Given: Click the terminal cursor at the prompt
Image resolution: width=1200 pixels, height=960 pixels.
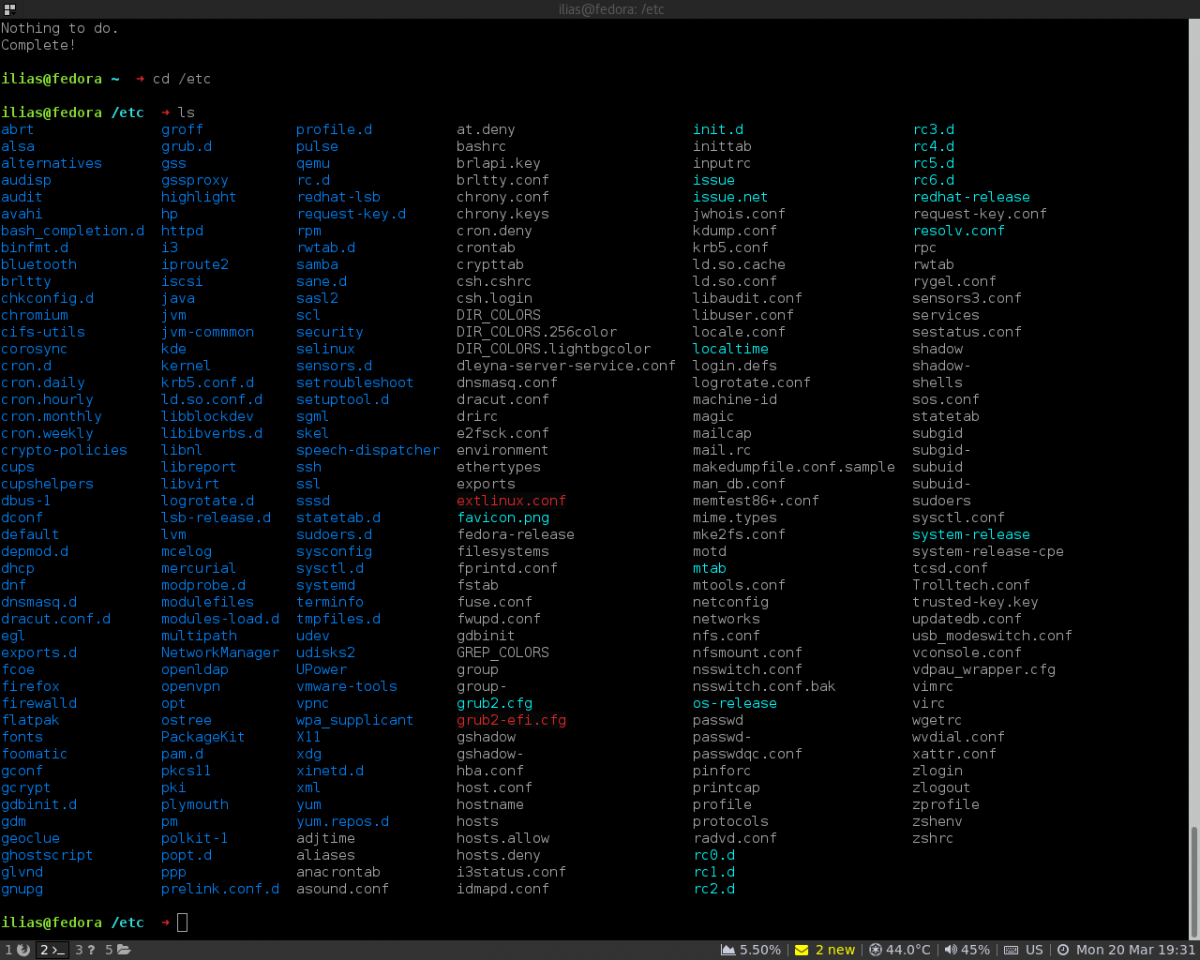Looking at the screenshot, I should [x=182, y=922].
